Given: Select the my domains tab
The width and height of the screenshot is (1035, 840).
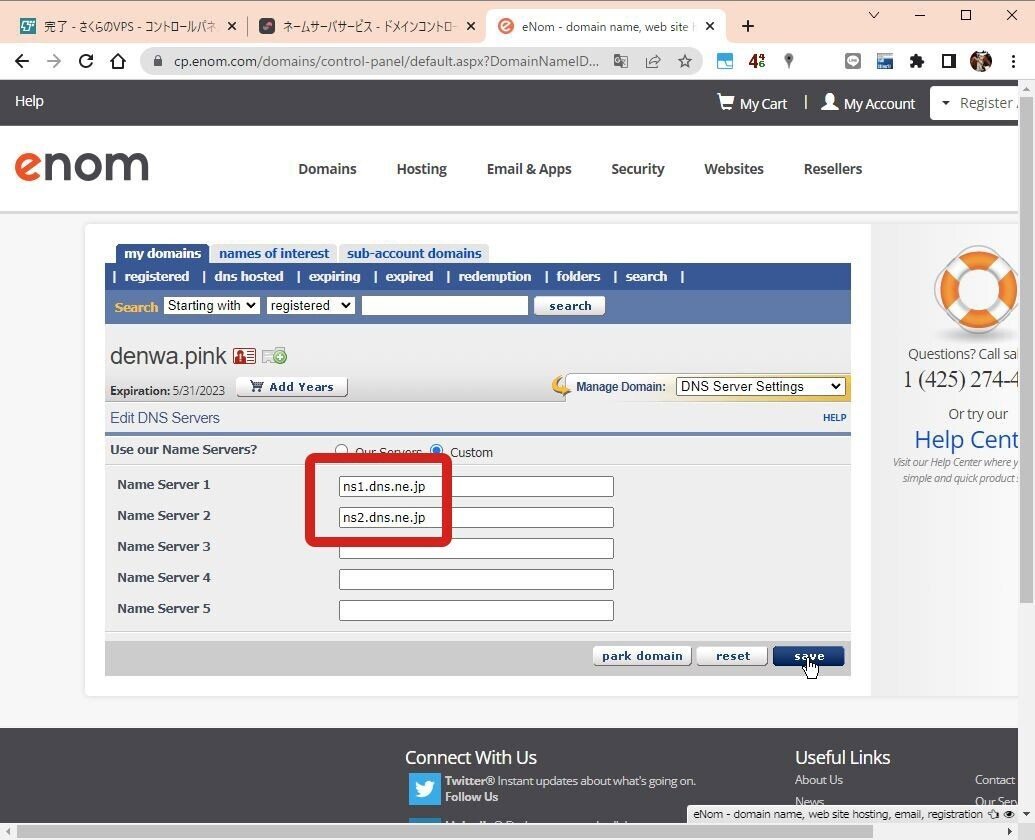Looking at the screenshot, I should pyautogui.click(x=162, y=253).
